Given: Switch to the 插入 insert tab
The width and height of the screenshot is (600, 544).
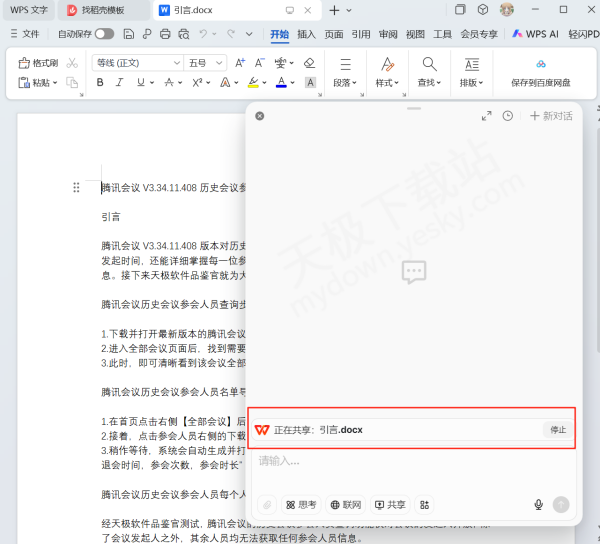Looking at the screenshot, I should pos(307,34).
